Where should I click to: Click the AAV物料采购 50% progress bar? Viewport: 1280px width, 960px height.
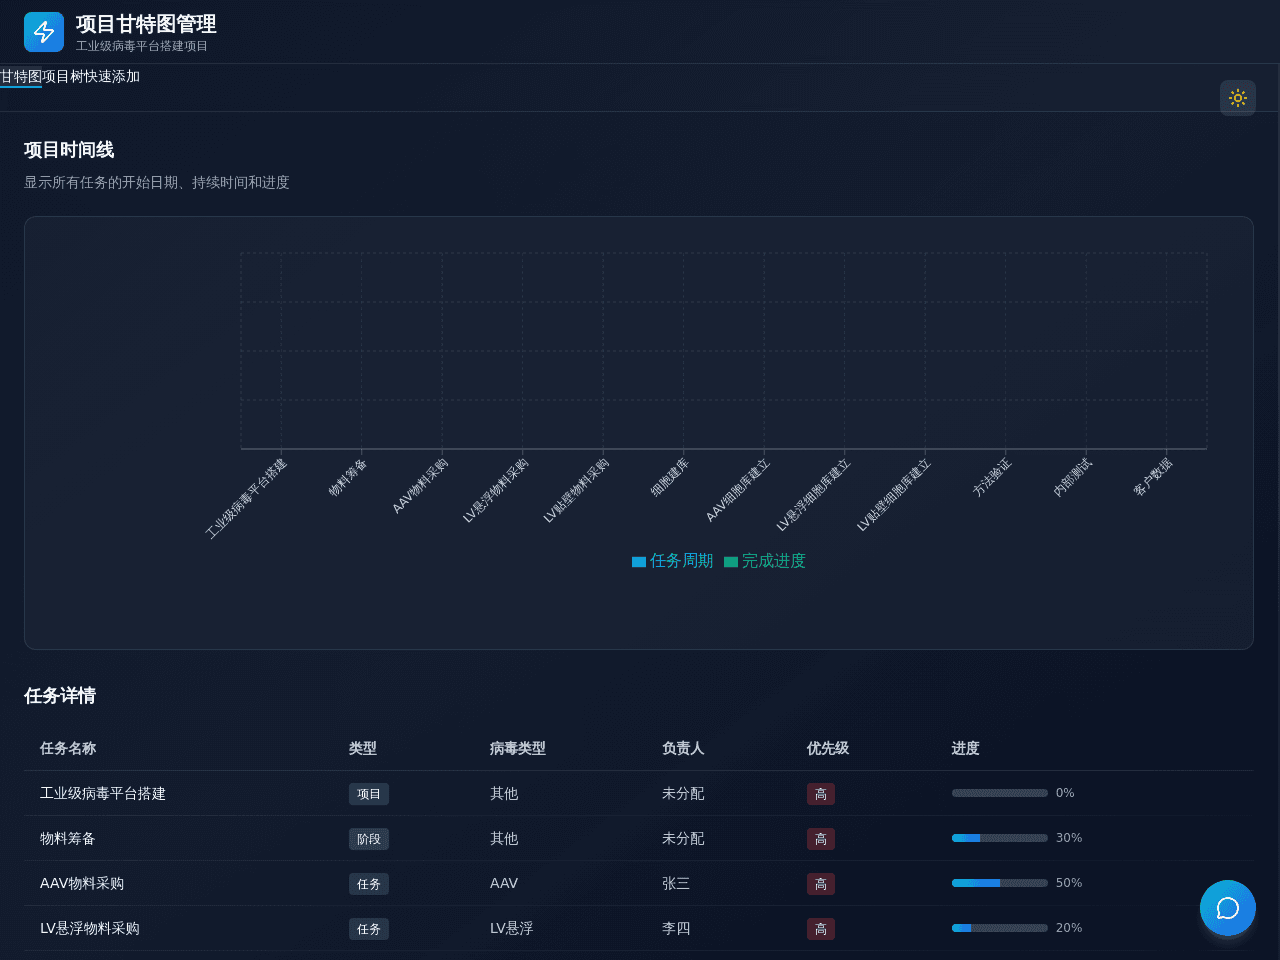(x=1000, y=883)
